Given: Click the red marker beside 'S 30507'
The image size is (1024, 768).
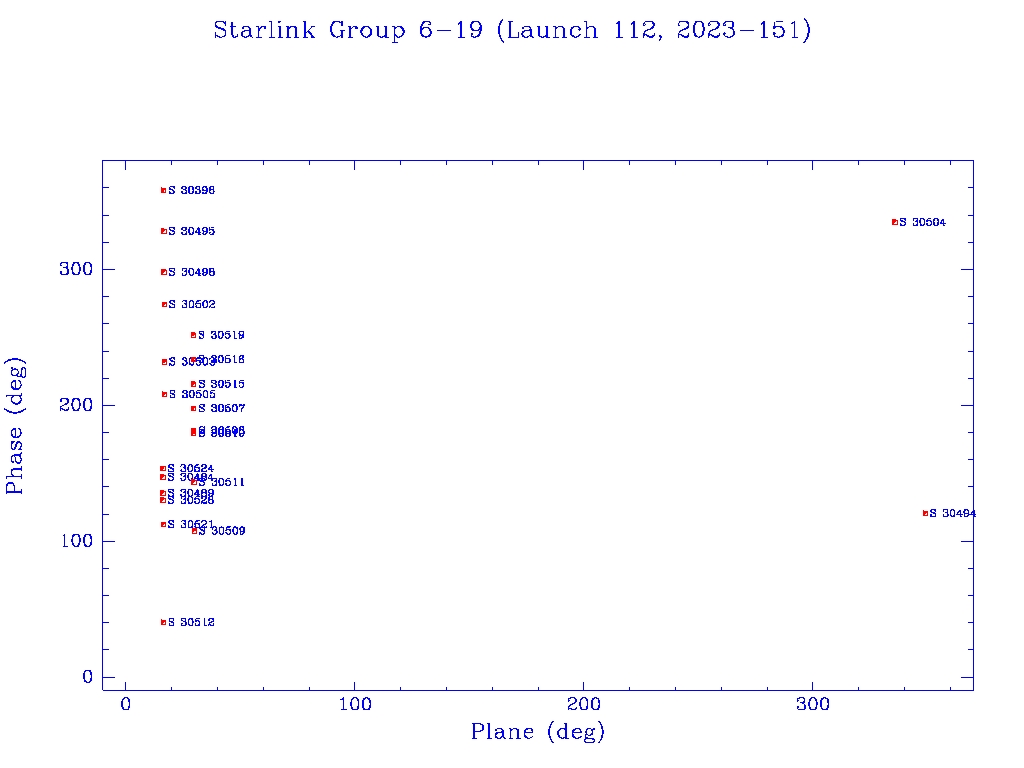Looking at the screenshot, I should click(193, 408).
